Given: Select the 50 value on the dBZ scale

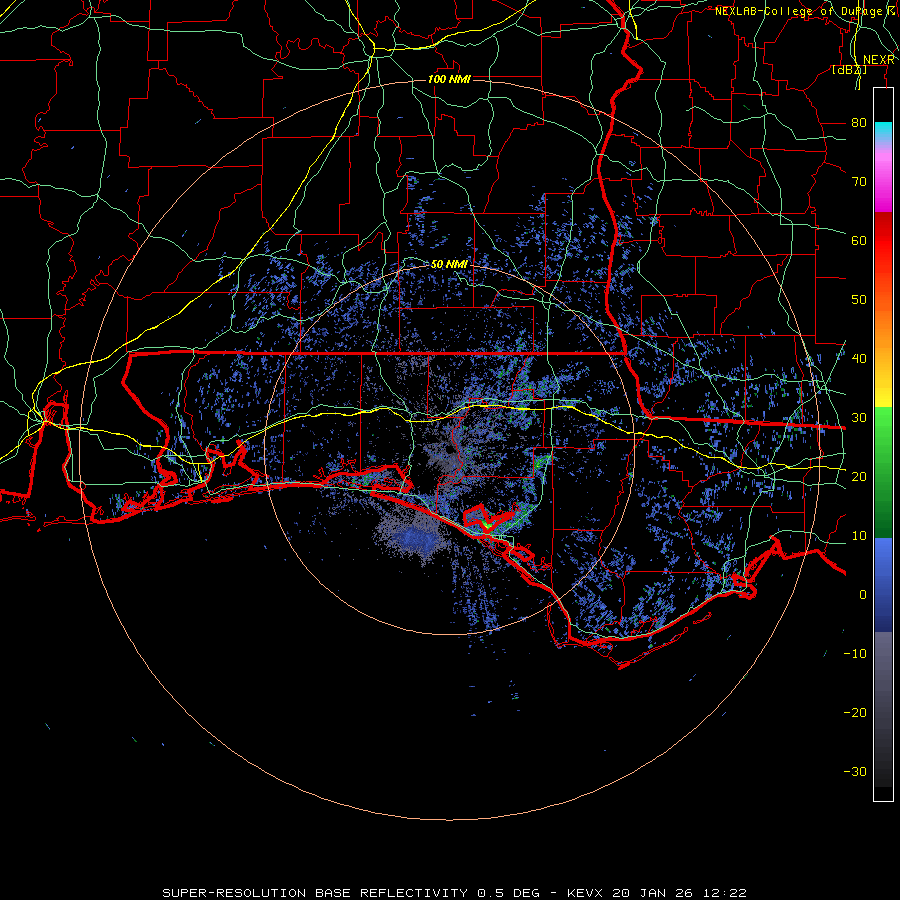Looking at the screenshot, I should [859, 300].
